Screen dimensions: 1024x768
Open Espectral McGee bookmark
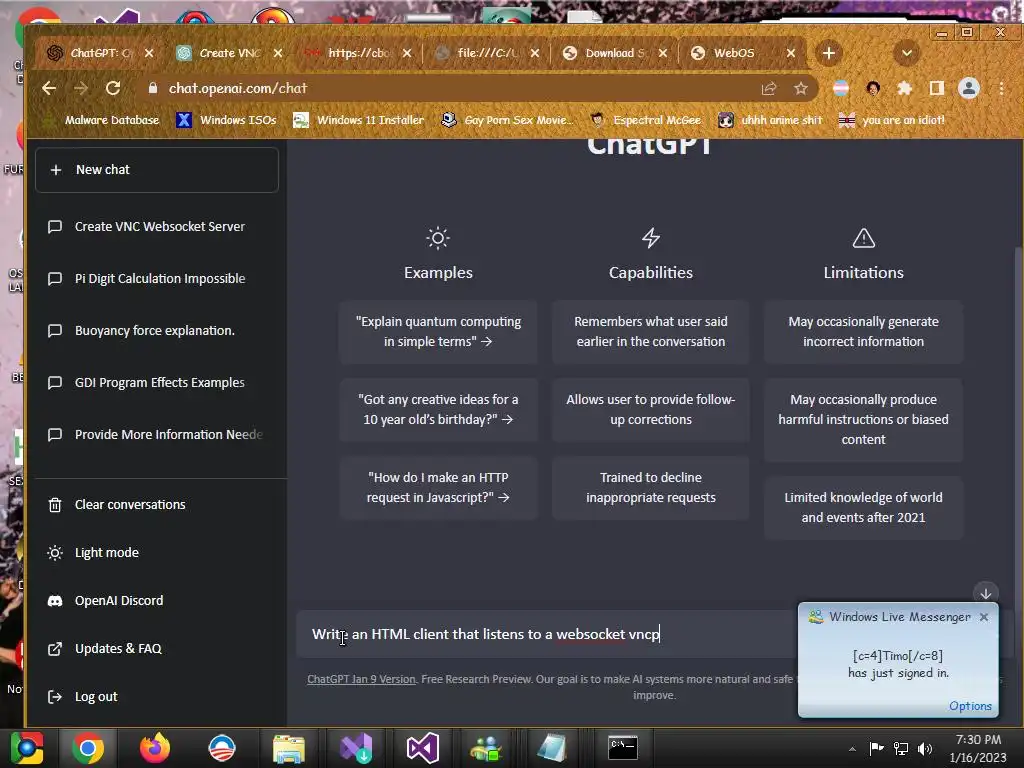(x=645, y=120)
